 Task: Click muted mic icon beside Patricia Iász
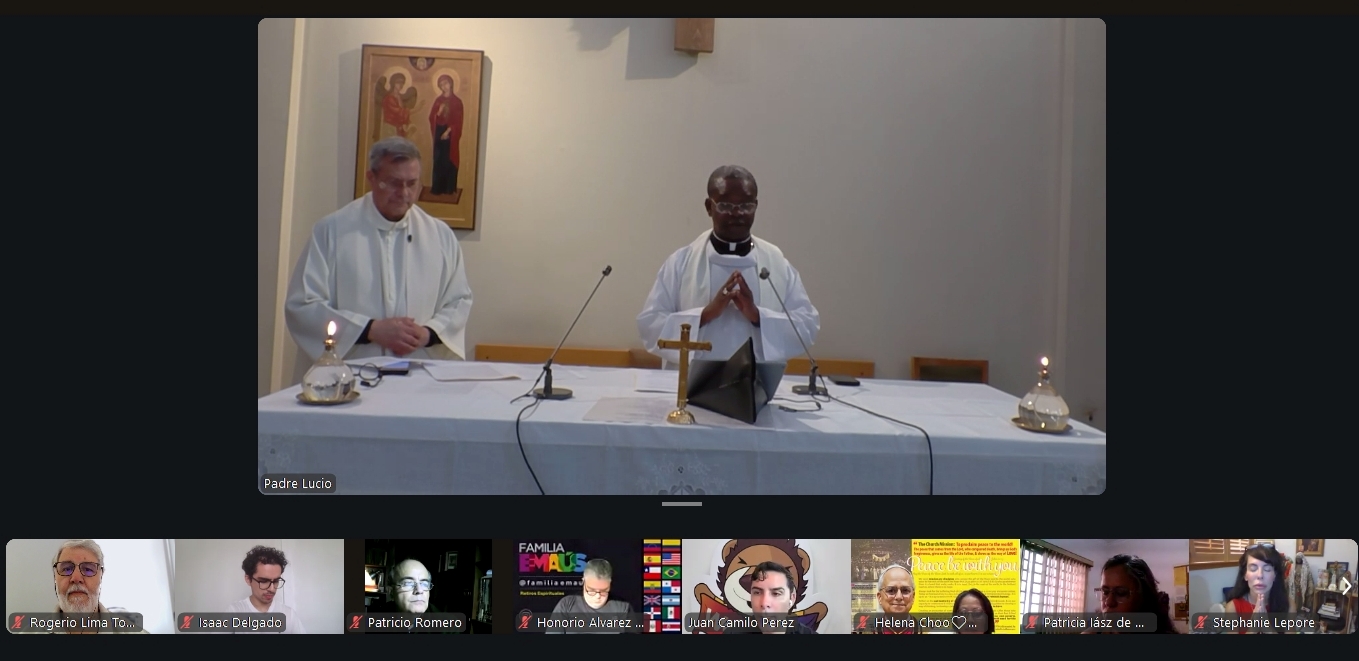coord(1032,623)
